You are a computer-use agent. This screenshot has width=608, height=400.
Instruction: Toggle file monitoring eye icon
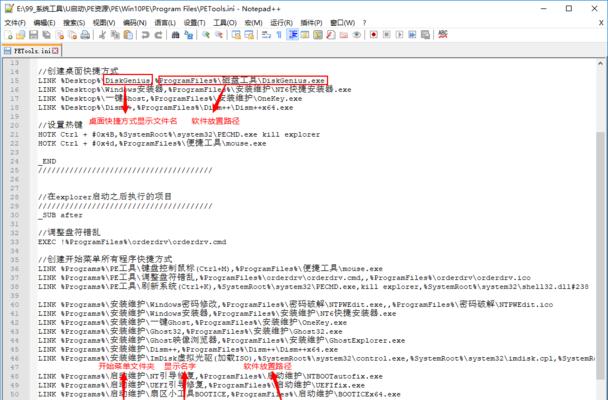pos(357,35)
